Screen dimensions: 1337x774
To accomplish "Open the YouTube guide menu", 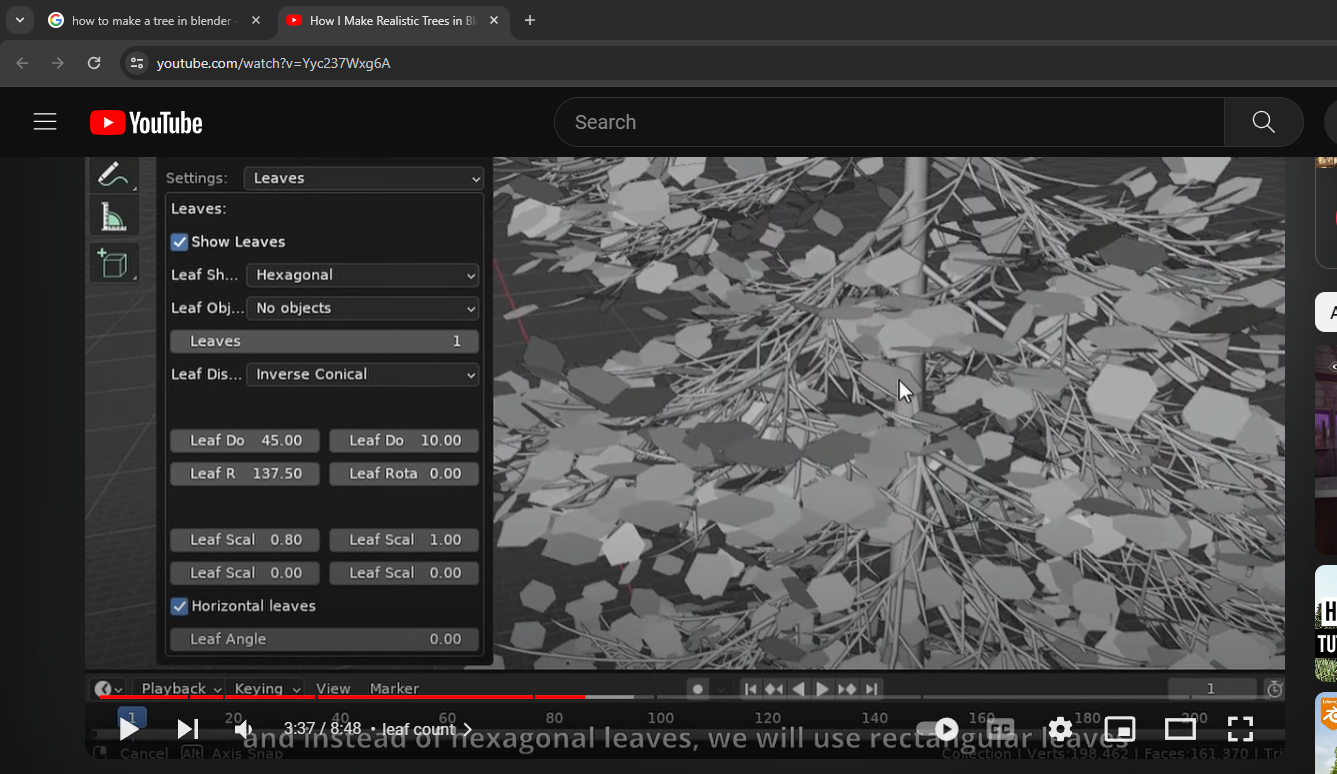I will click(45, 122).
